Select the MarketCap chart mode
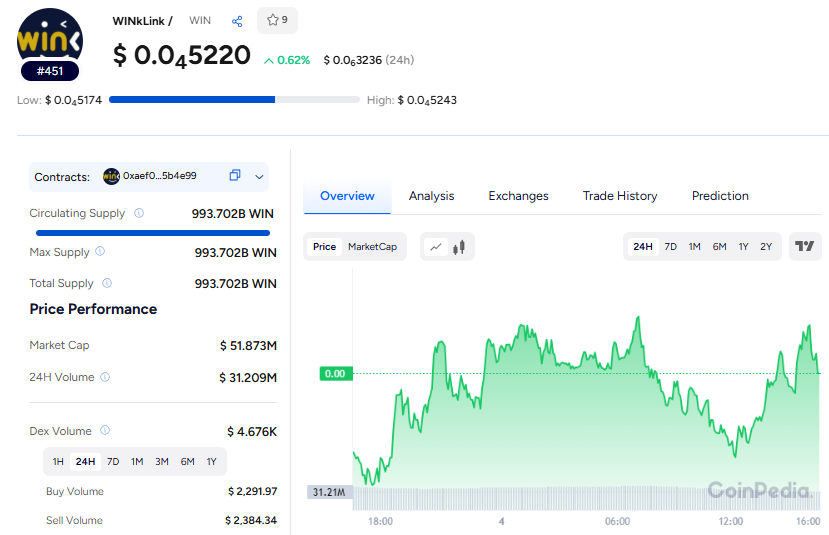This screenshot has height=535, width=829. [x=372, y=247]
